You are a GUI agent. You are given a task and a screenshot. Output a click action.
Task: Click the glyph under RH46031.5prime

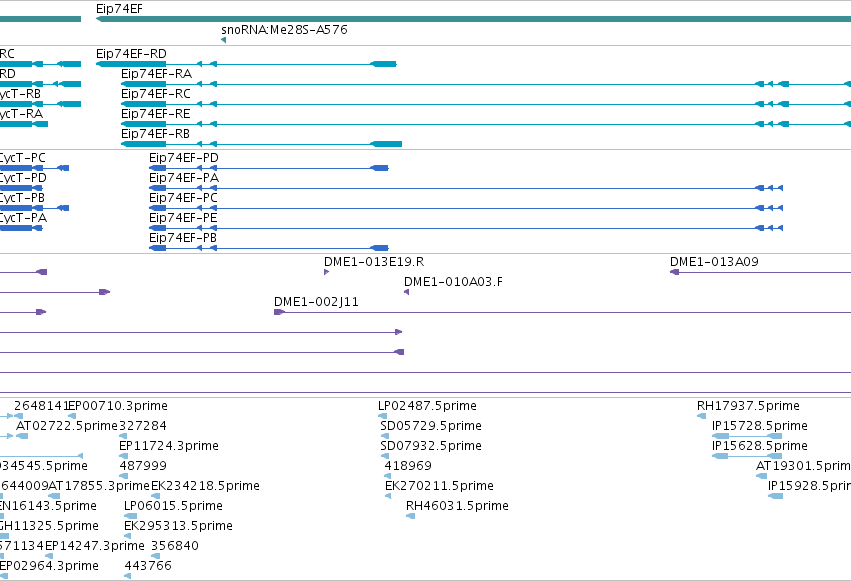pyautogui.click(x=410, y=516)
